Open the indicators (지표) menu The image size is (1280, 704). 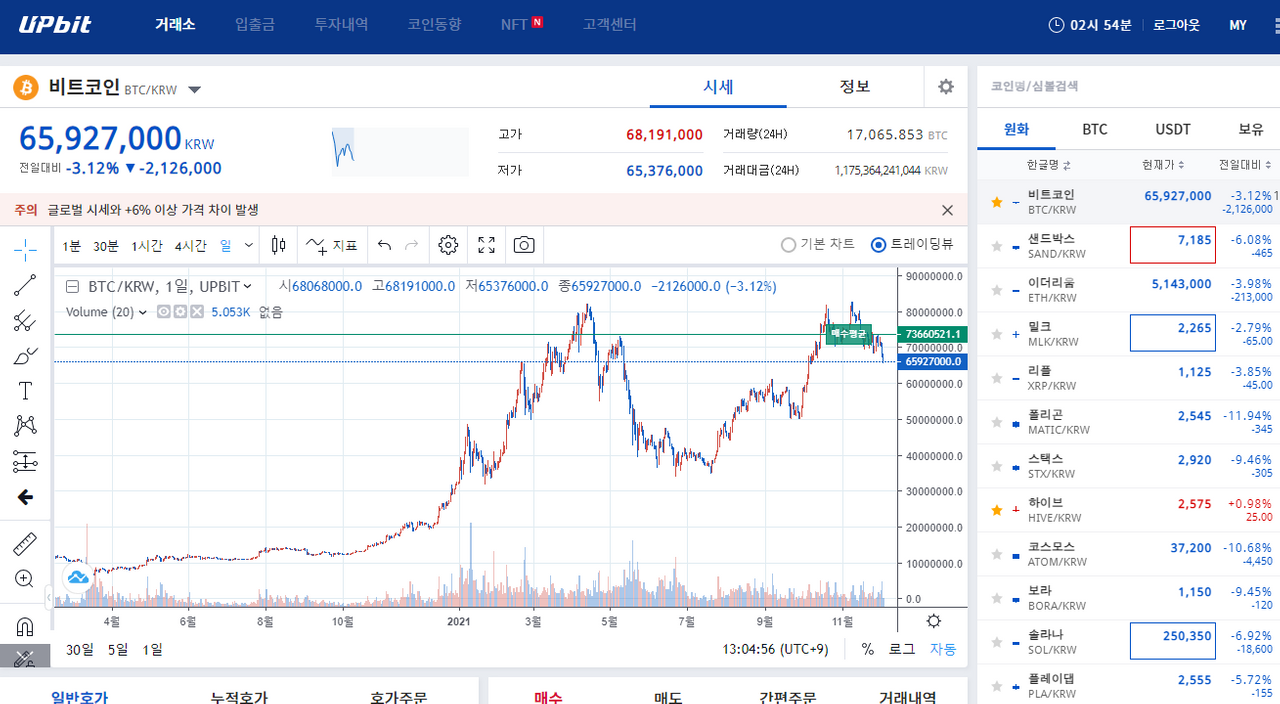tap(331, 245)
